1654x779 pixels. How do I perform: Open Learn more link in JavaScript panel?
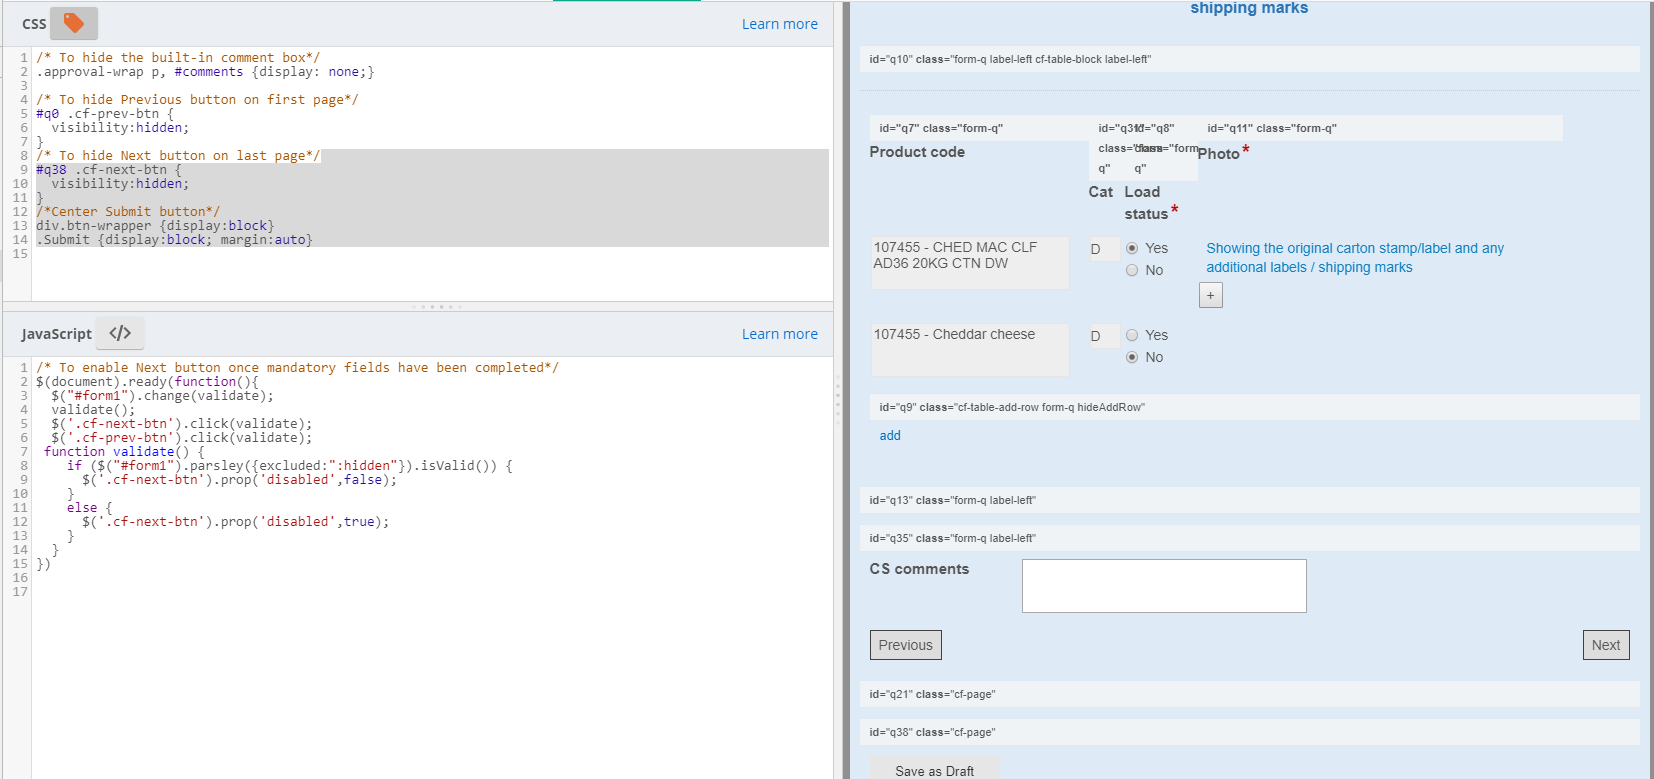tap(779, 334)
